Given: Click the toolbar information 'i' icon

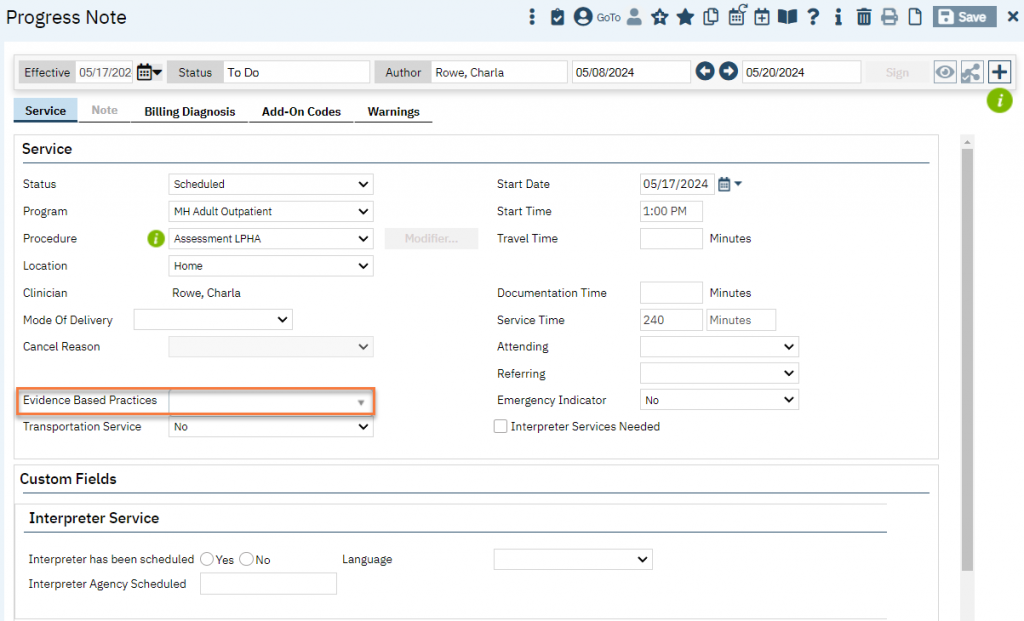Looking at the screenshot, I should [838, 17].
